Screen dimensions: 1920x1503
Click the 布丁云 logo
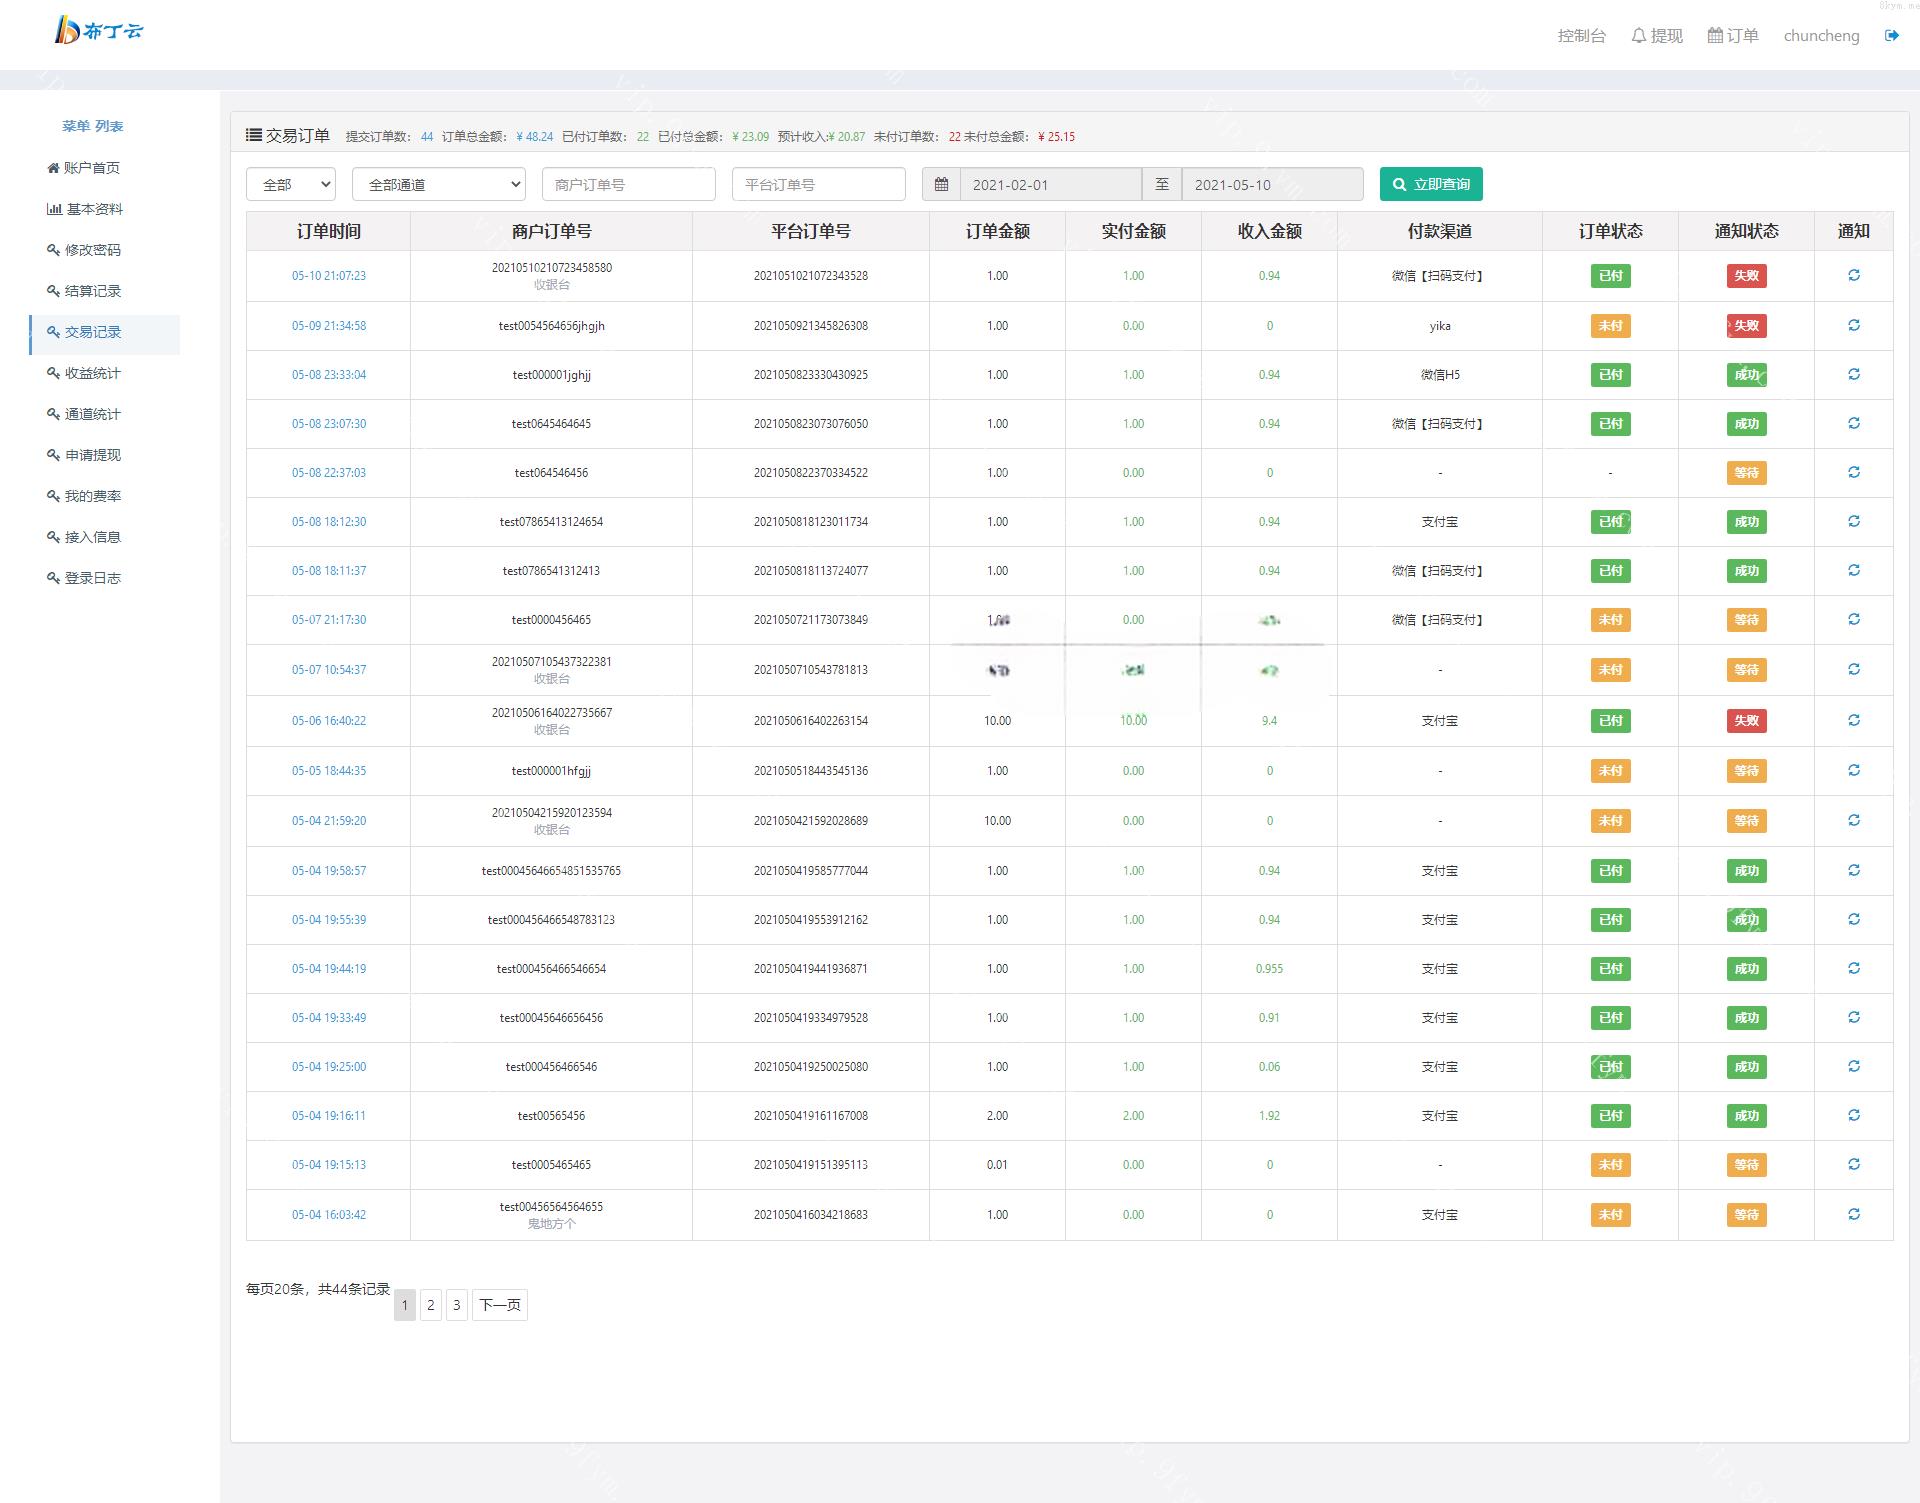(97, 31)
